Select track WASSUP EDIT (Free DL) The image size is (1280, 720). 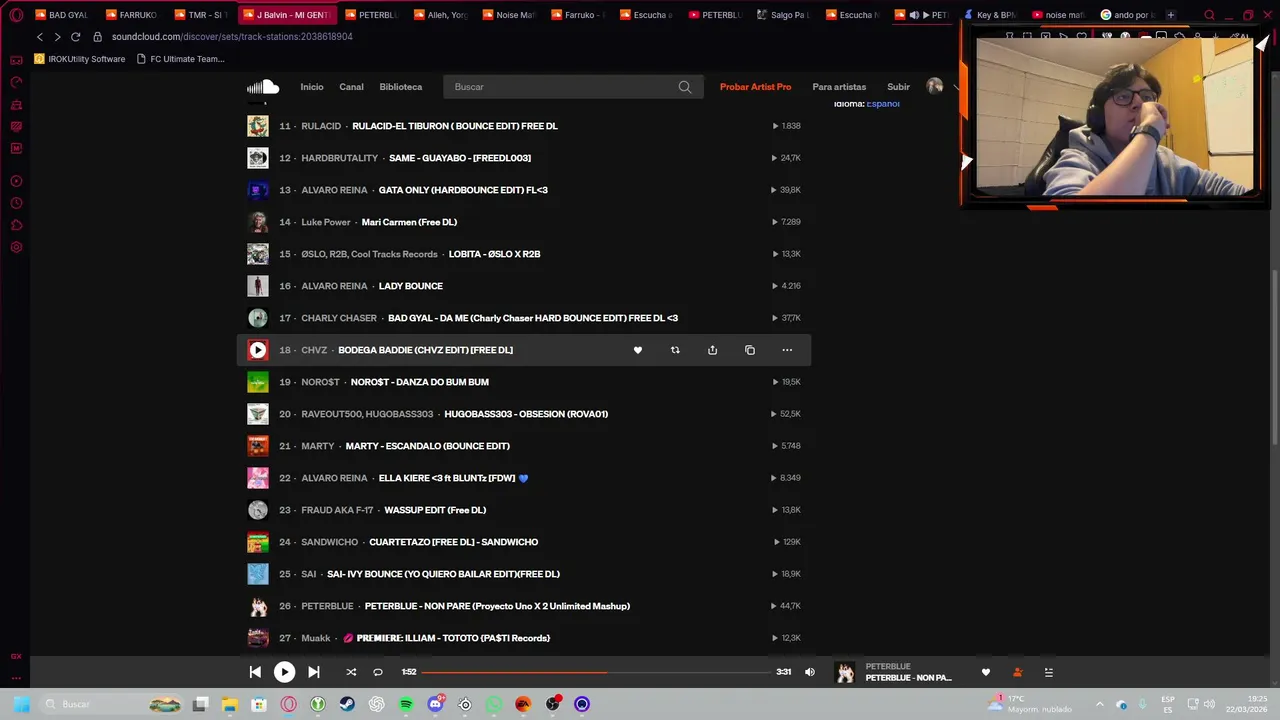pyautogui.click(x=435, y=510)
